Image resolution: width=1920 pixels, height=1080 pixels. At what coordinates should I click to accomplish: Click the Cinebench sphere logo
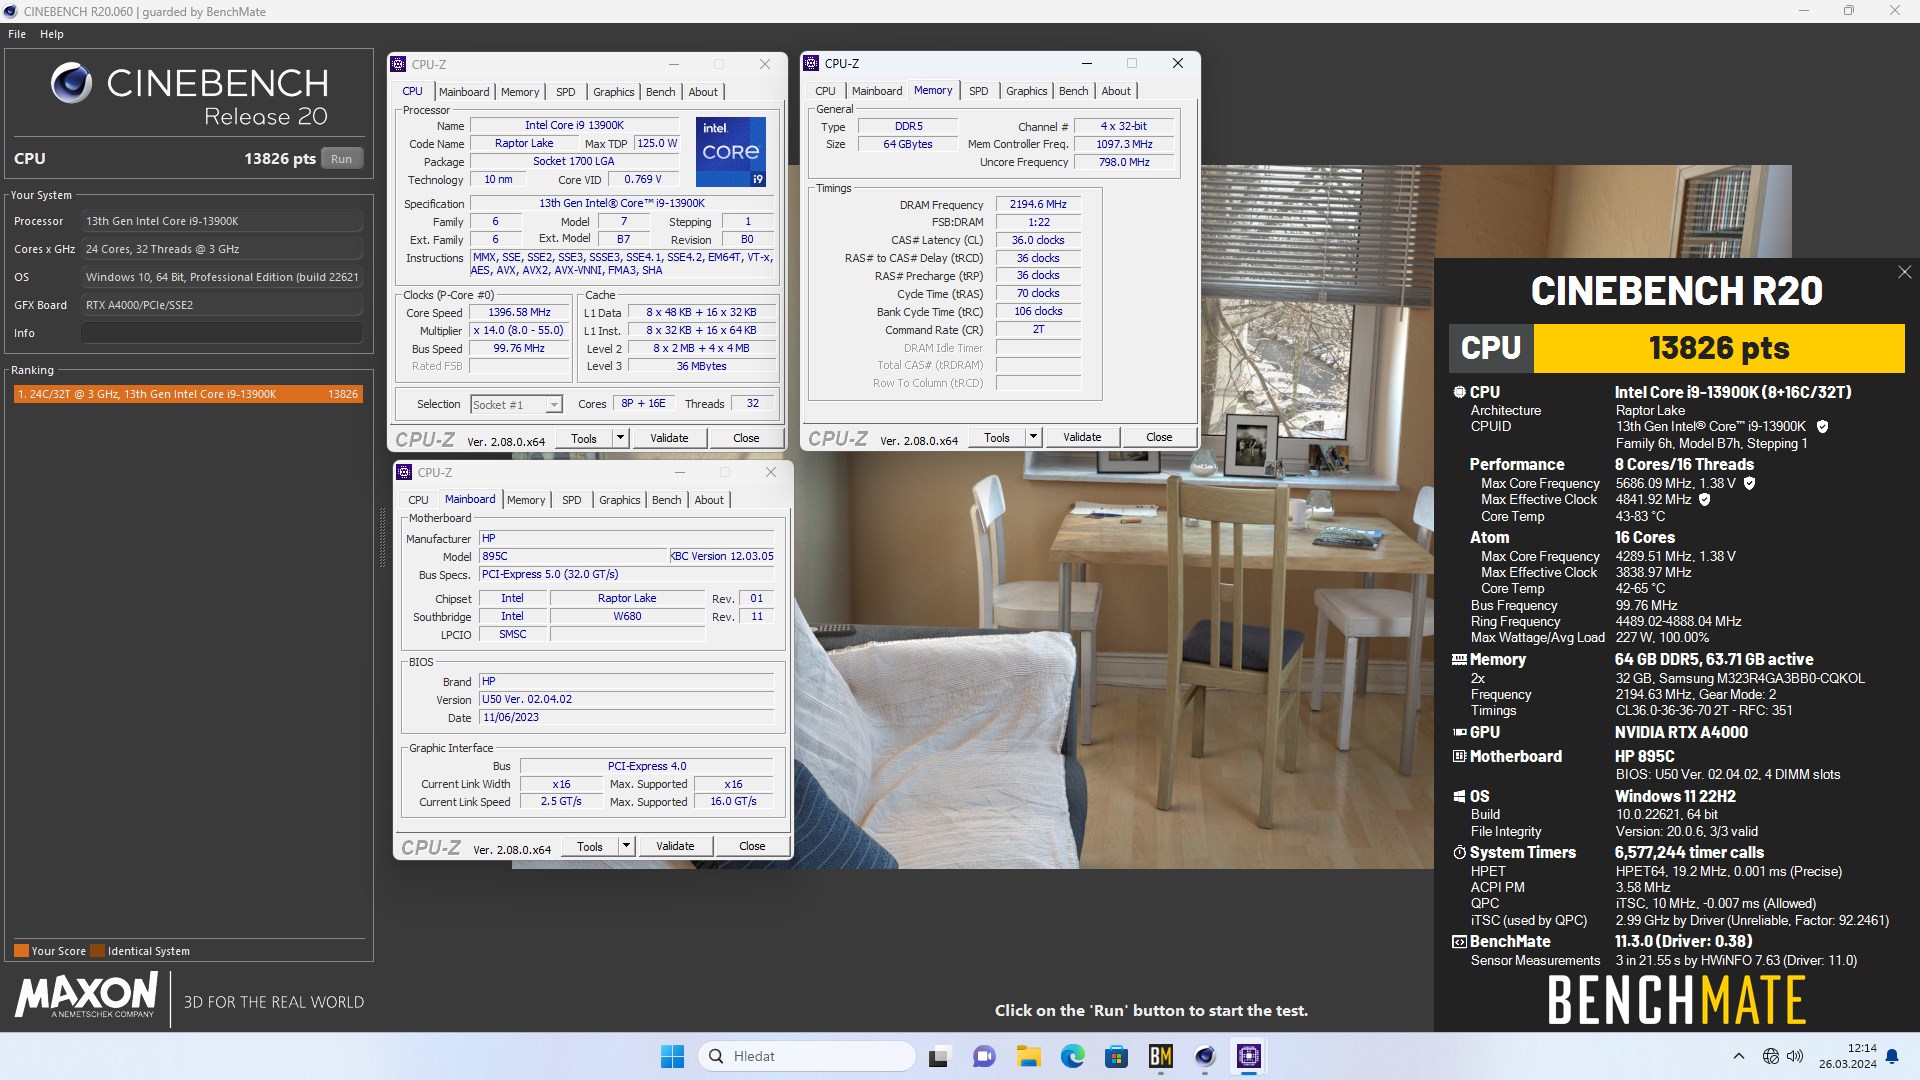pos(71,84)
